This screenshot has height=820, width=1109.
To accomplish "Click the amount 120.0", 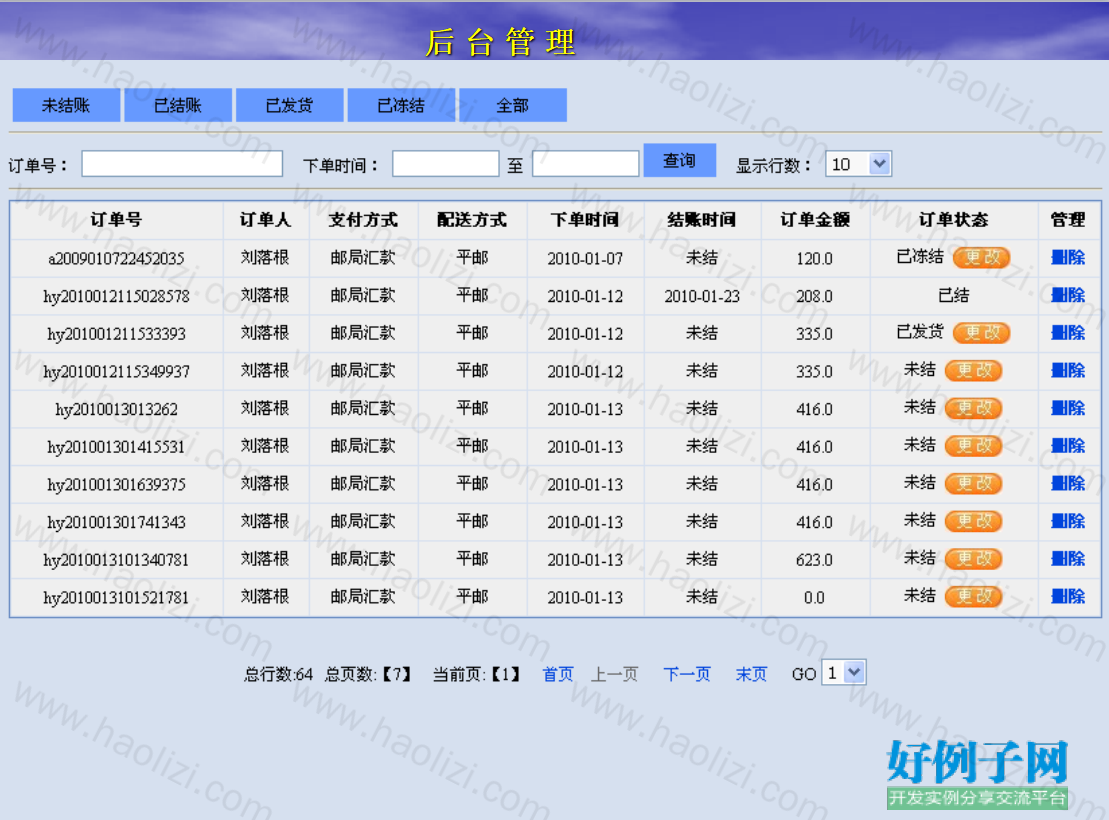I will coord(814,259).
